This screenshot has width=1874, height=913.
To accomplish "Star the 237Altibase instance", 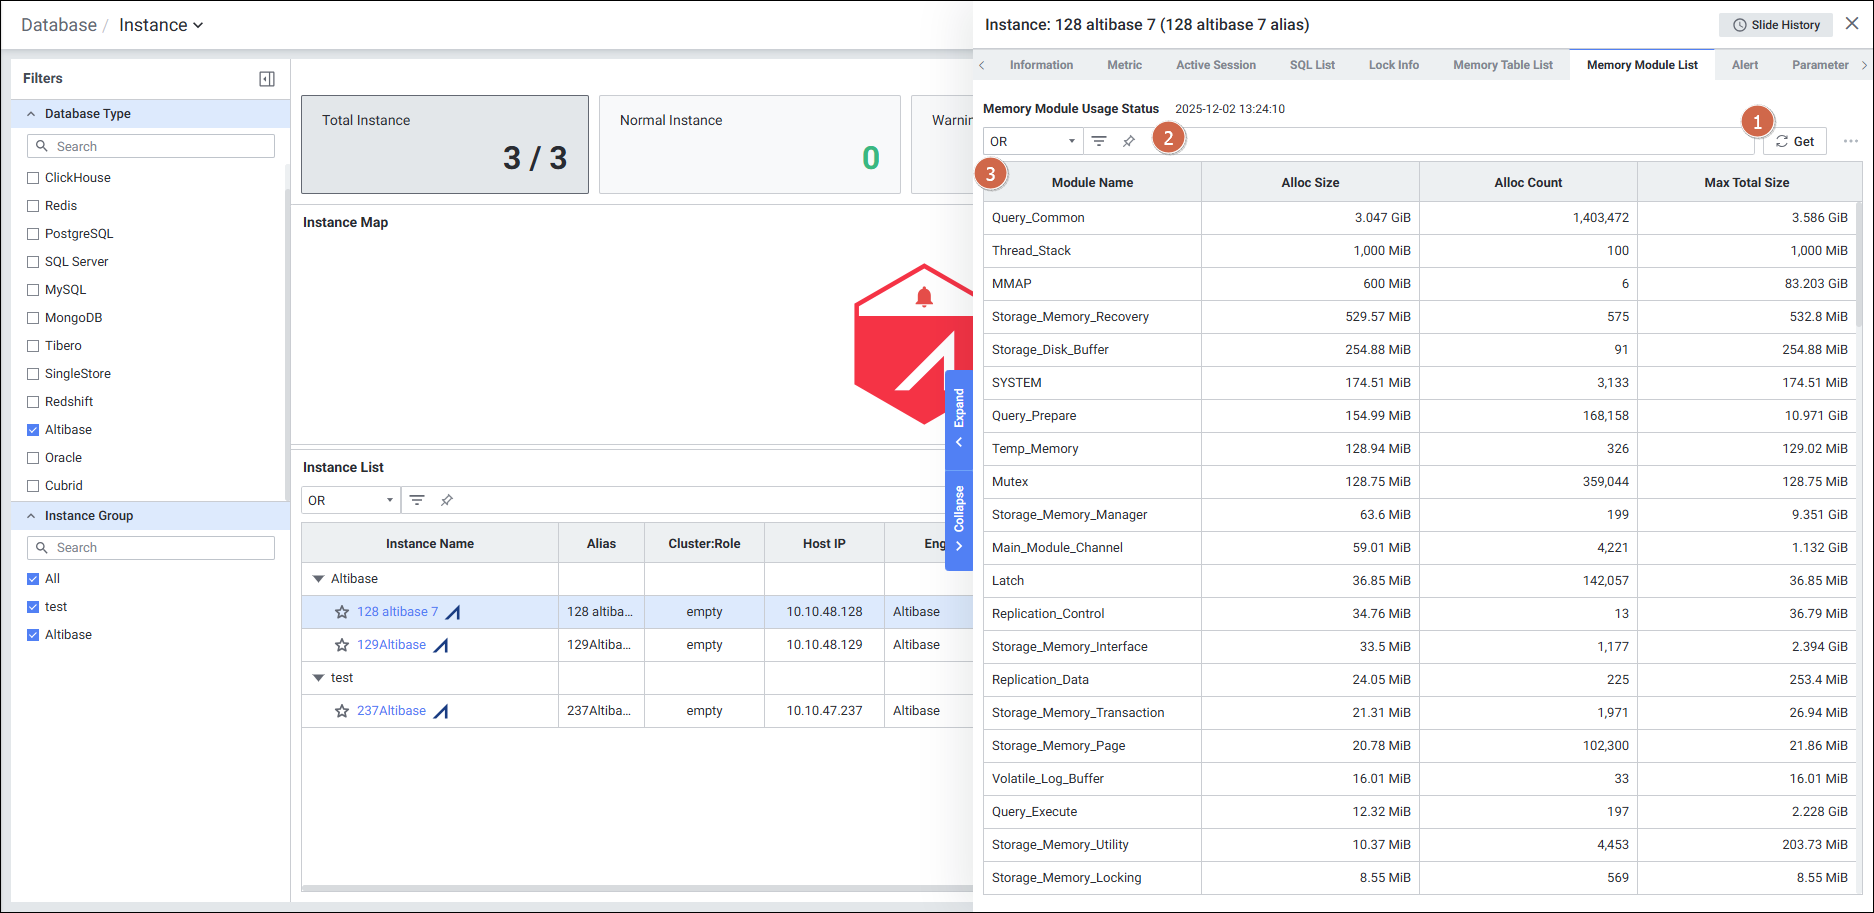I will [x=342, y=711].
